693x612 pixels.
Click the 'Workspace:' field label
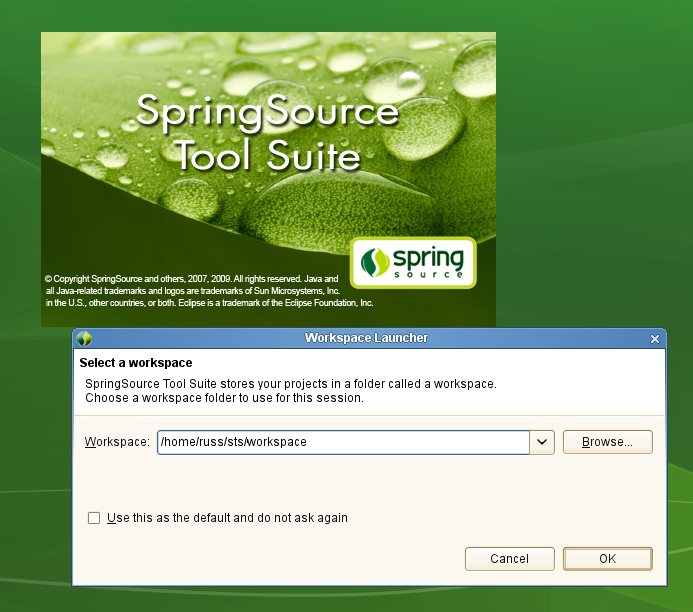[x=117, y=442]
